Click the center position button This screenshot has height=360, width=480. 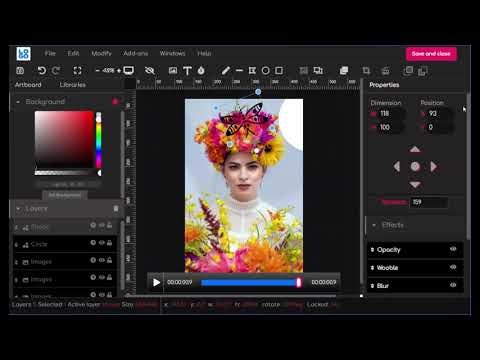pyautogui.click(x=415, y=166)
